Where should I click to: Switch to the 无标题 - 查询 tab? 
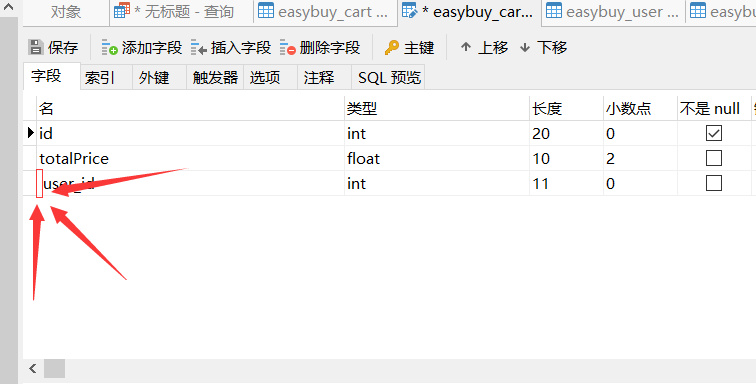[x=182, y=12]
